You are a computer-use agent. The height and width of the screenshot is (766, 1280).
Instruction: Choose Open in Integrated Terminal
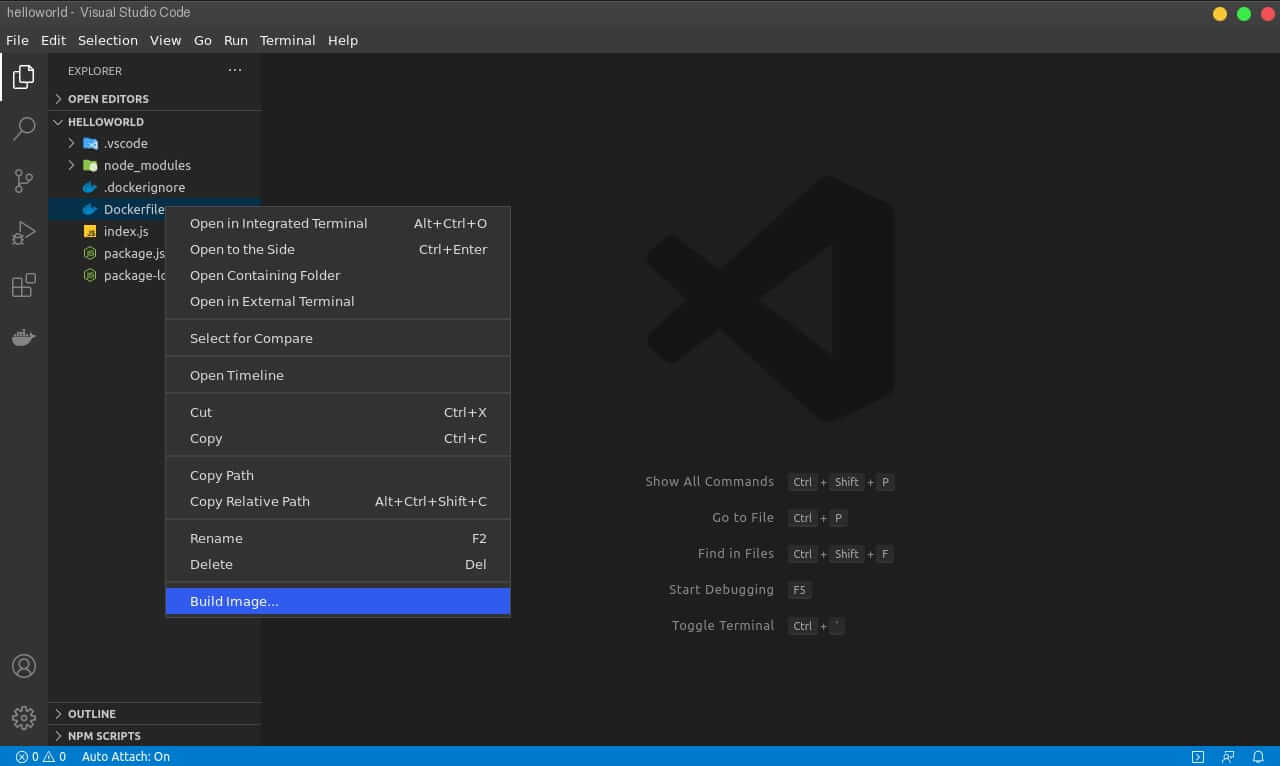(x=338, y=223)
